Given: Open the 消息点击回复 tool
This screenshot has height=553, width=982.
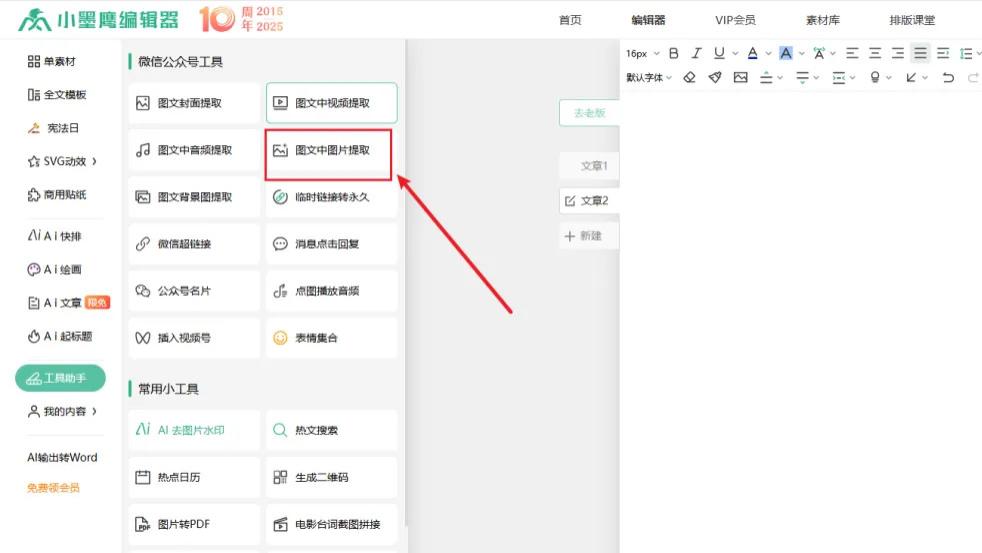Looking at the screenshot, I should click(332, 244).
